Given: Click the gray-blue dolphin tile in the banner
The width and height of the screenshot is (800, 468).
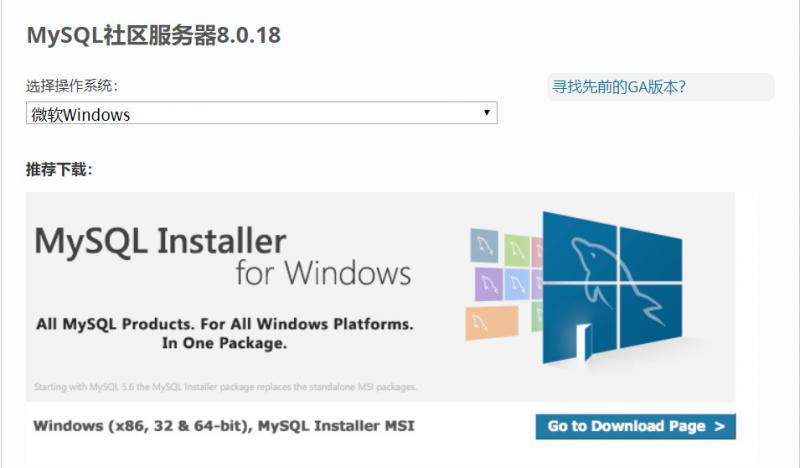Looking at the screenshot, I should pyautogui.click(x=484, y=245).
